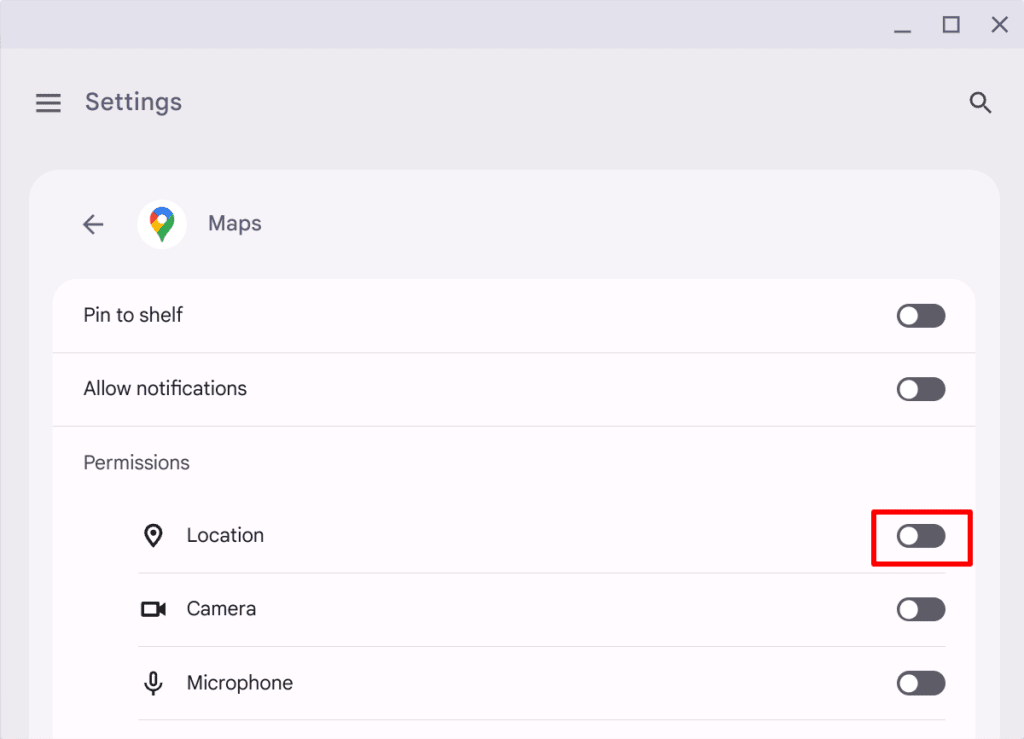Turn on the Location permission toggle

[x=921, y=537]
